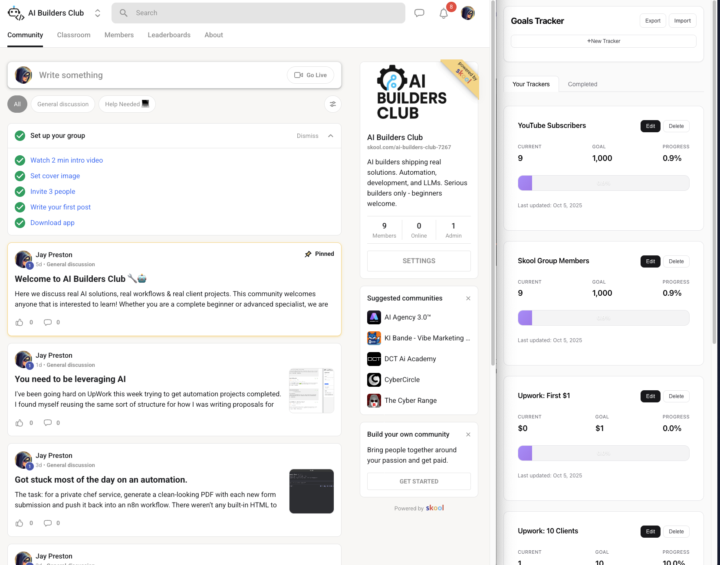The height and width of the screenshot is (565, 720).
Task: Collapse the Set up your group panel
Action: pos(331,136)
